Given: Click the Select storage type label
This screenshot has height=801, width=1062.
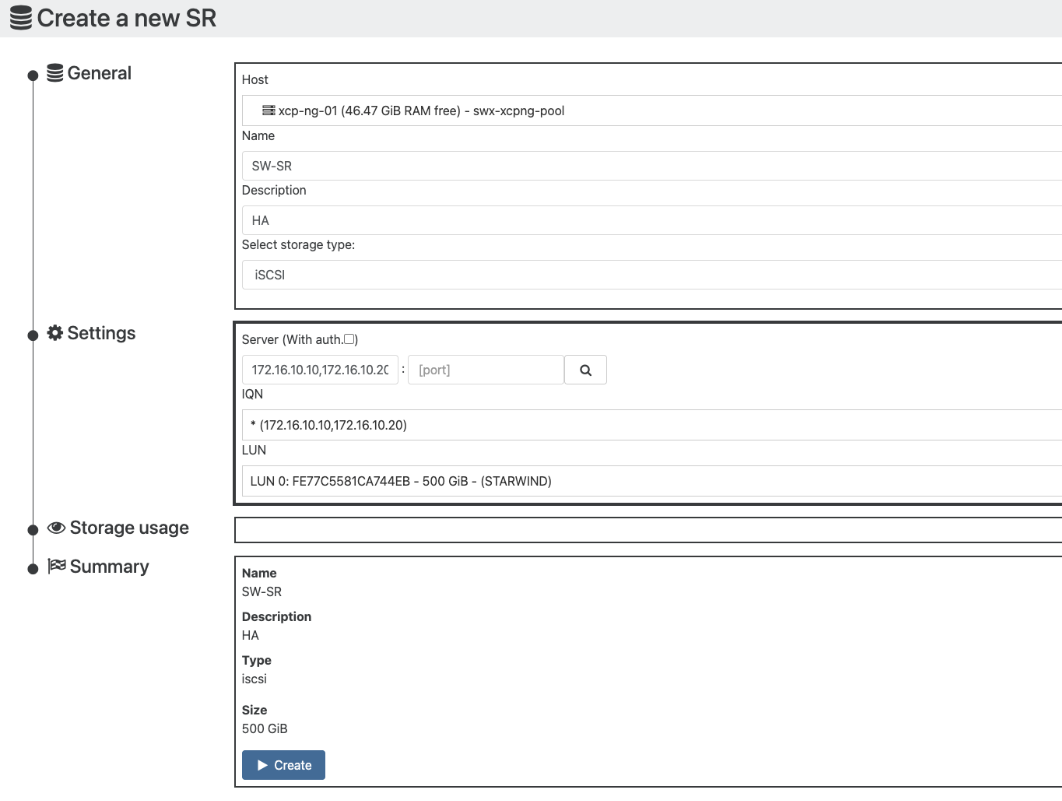Looking at the screenshot, I should coord(298,245).
